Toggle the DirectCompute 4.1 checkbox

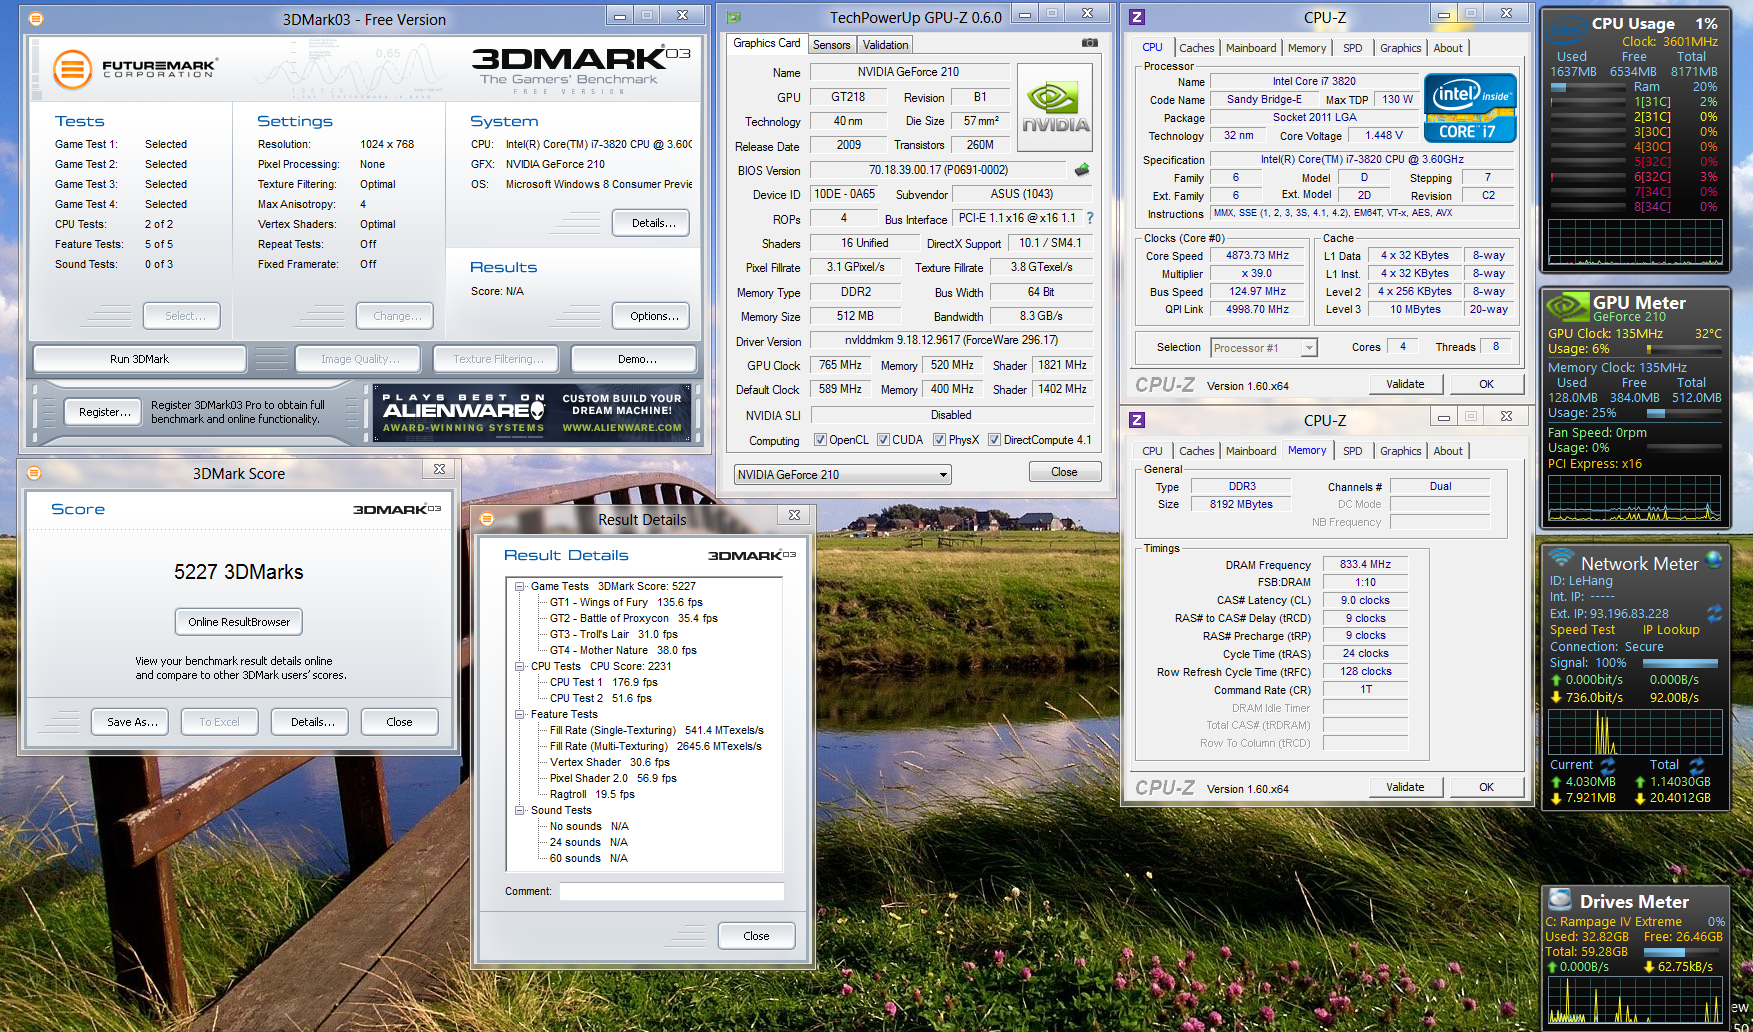pyautogui.click(x=994, y=440)
